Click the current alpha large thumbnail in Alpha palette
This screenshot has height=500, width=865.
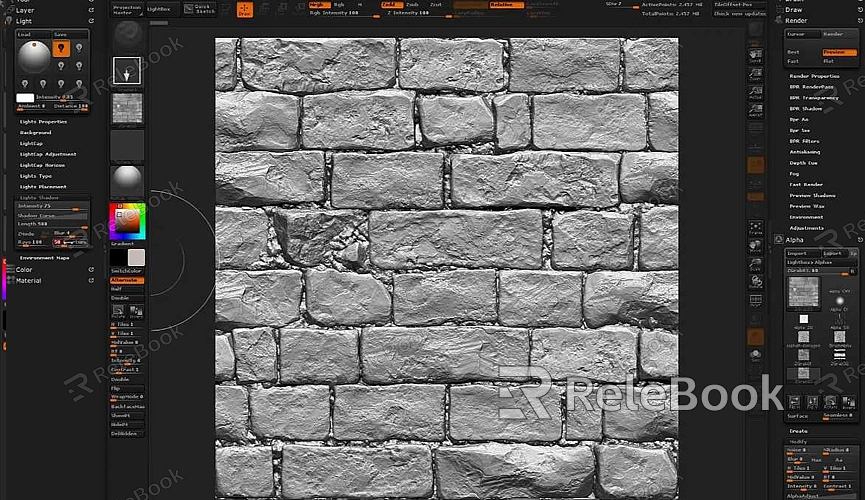coord(803,292)
